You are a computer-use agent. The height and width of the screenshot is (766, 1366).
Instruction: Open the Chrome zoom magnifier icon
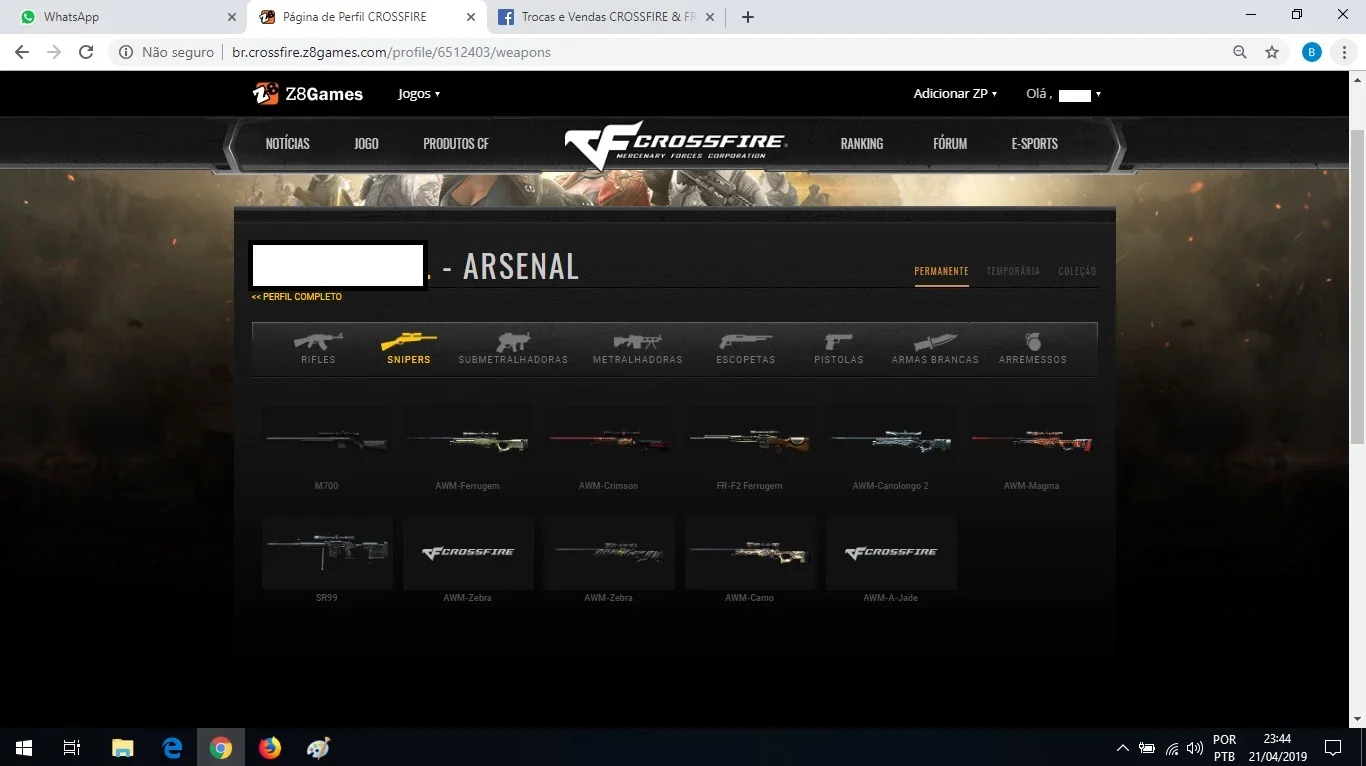pyautogui.click(x=1240, y=52)
